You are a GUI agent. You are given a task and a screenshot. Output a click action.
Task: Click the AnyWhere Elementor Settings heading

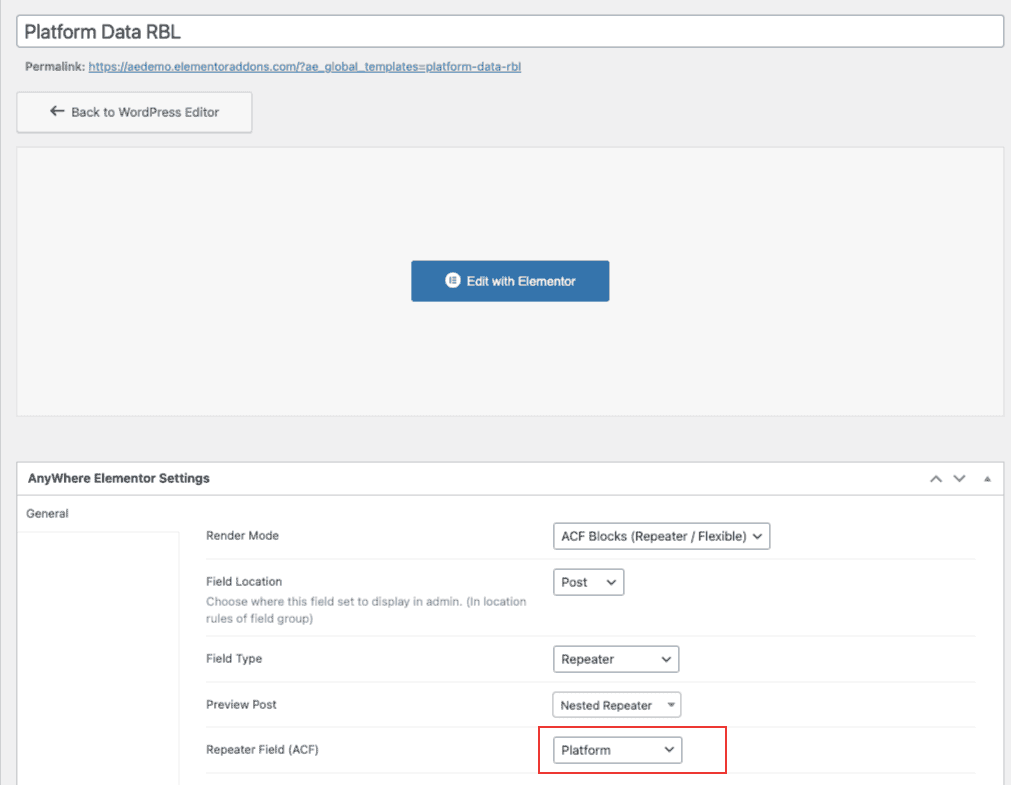coord(119,478)
